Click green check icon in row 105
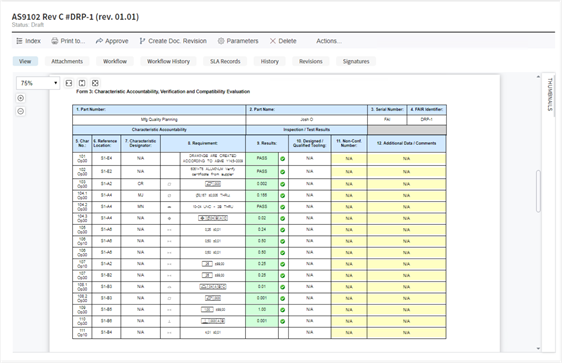The height and width of the screenshot is (363, 562). pyautogui.click(x=283, y=230)
